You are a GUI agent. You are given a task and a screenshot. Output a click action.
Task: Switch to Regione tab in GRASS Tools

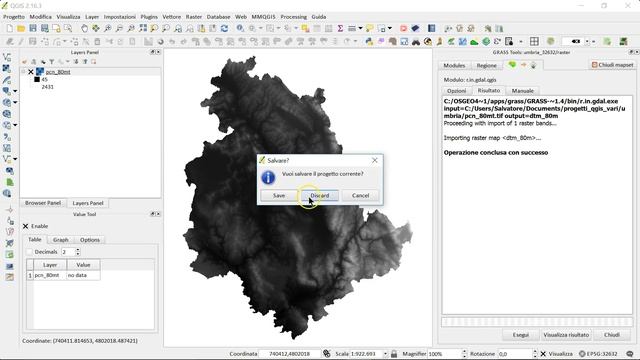(487, 65)
